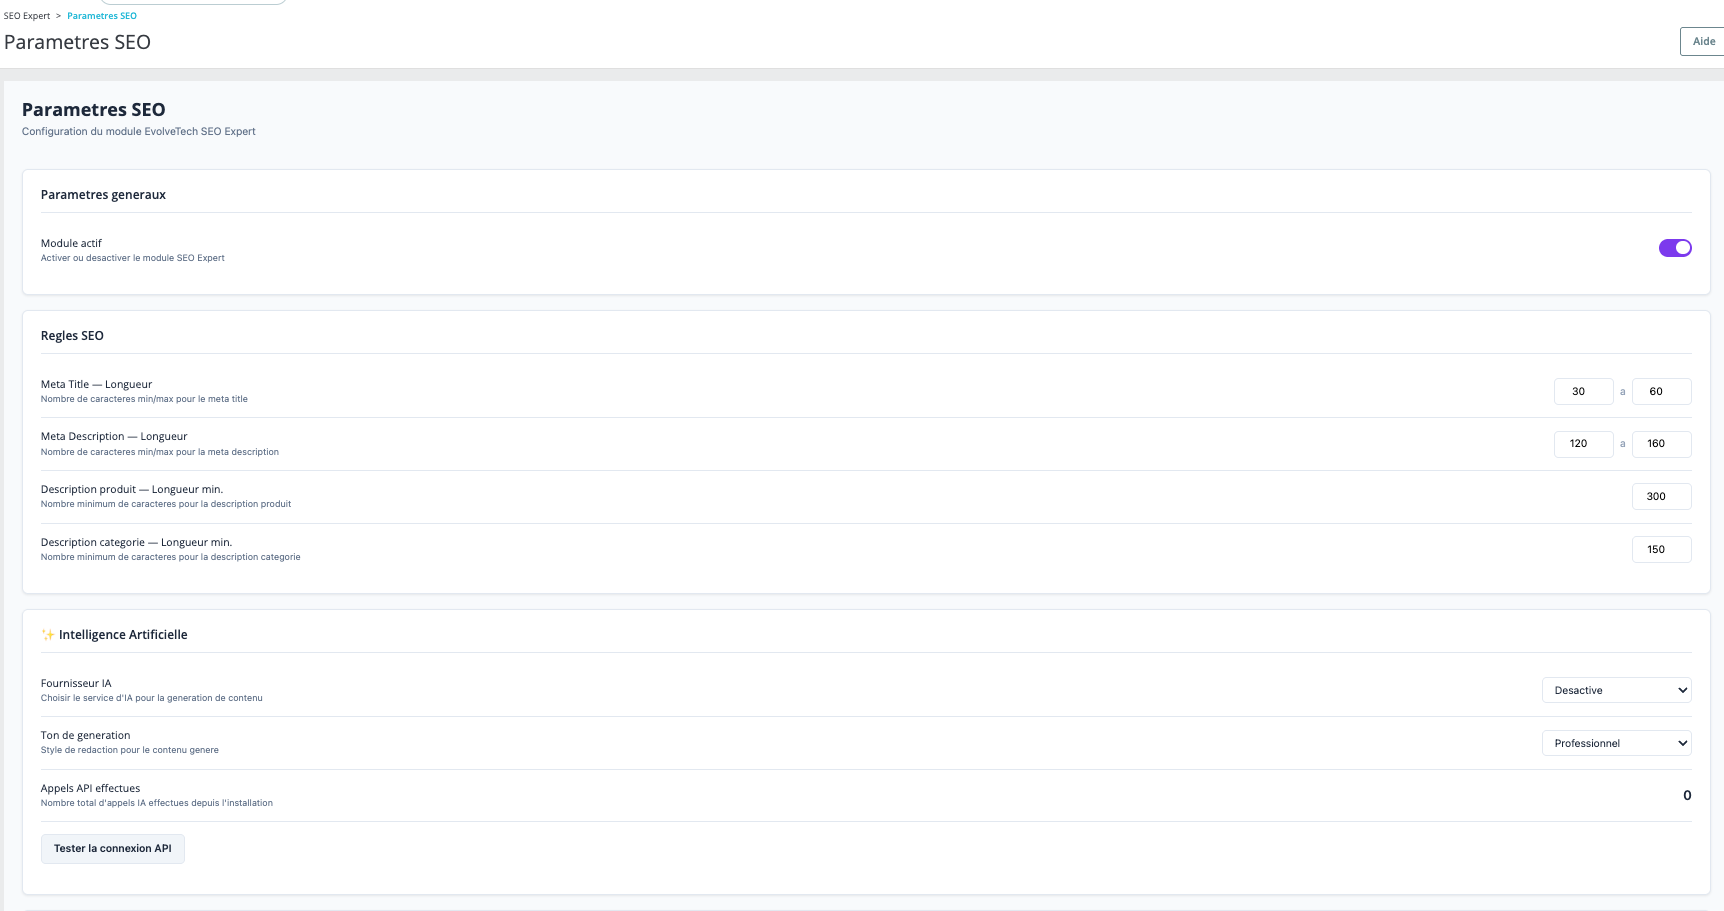Click the Tester la connexion API button
The image size is (1724, 911).
coord(112,848)
